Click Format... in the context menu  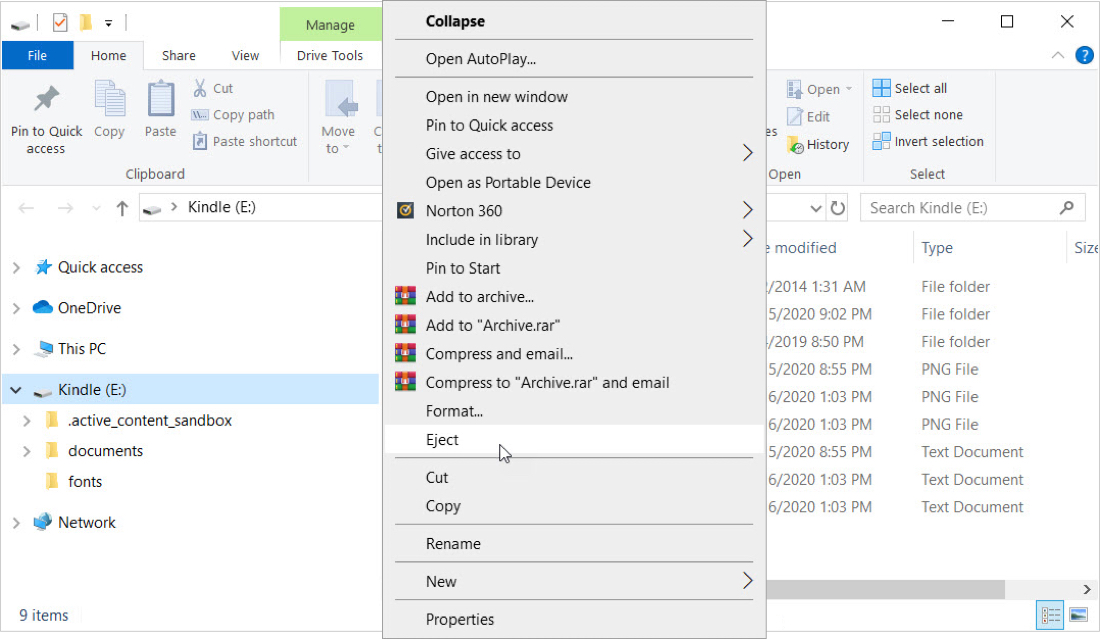point(454,411)
